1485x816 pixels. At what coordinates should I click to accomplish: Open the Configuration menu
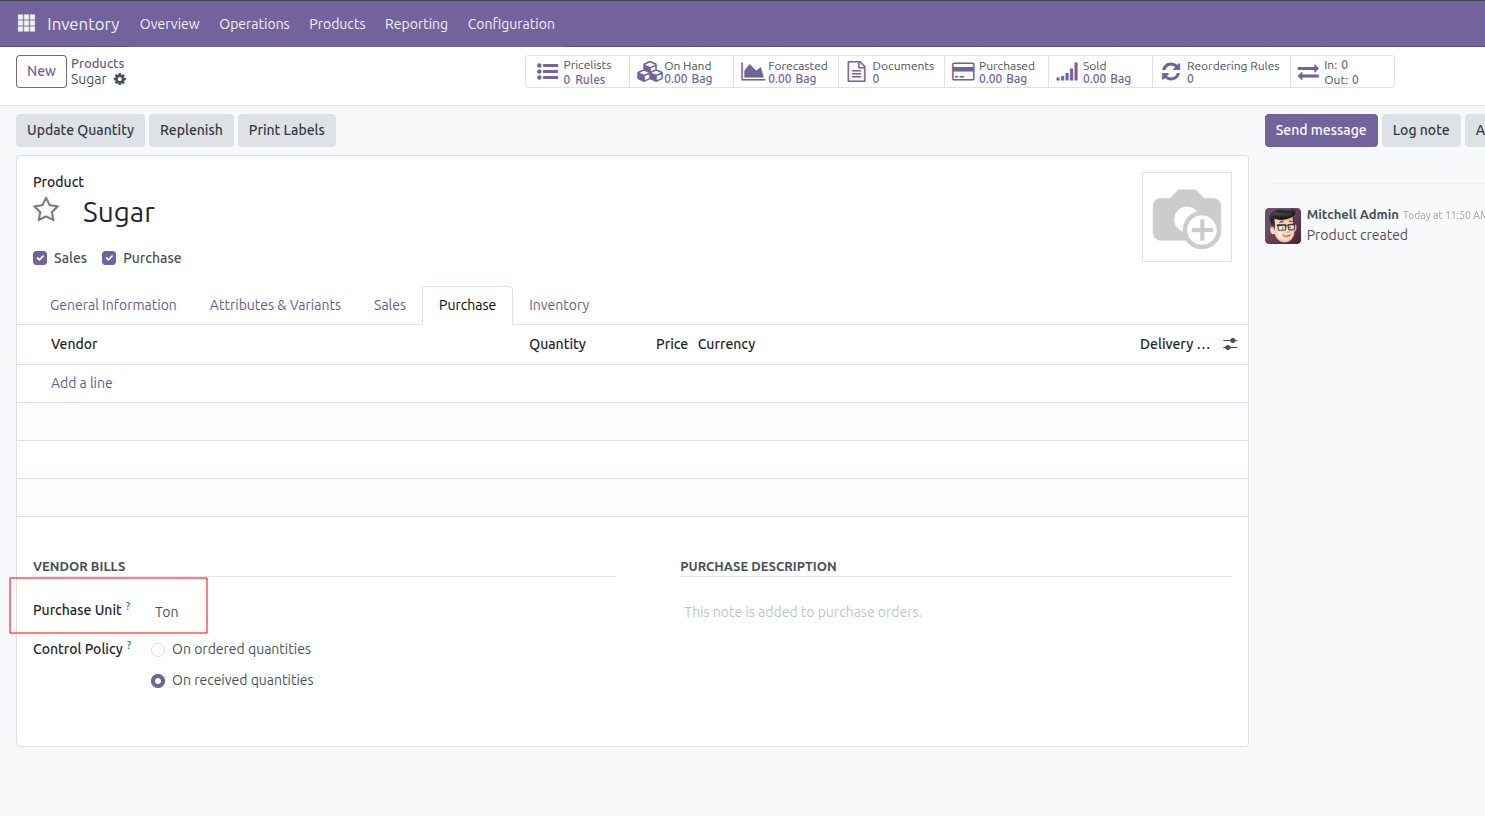point(510,24)
